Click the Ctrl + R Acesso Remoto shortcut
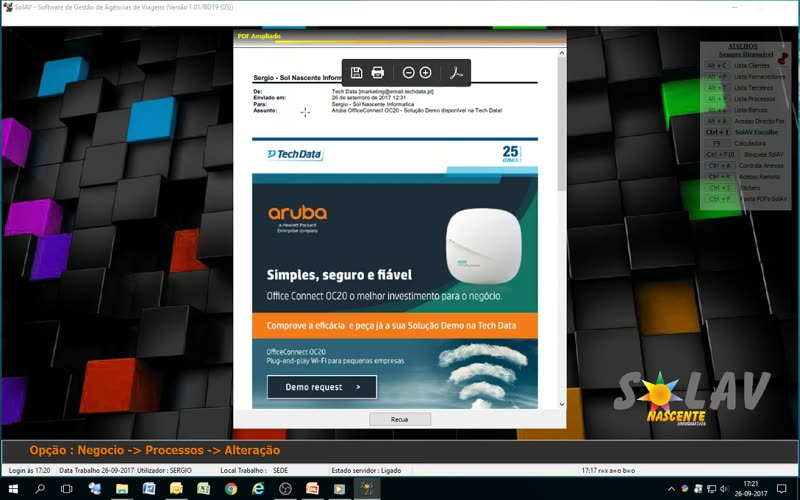 pos(743,177)
